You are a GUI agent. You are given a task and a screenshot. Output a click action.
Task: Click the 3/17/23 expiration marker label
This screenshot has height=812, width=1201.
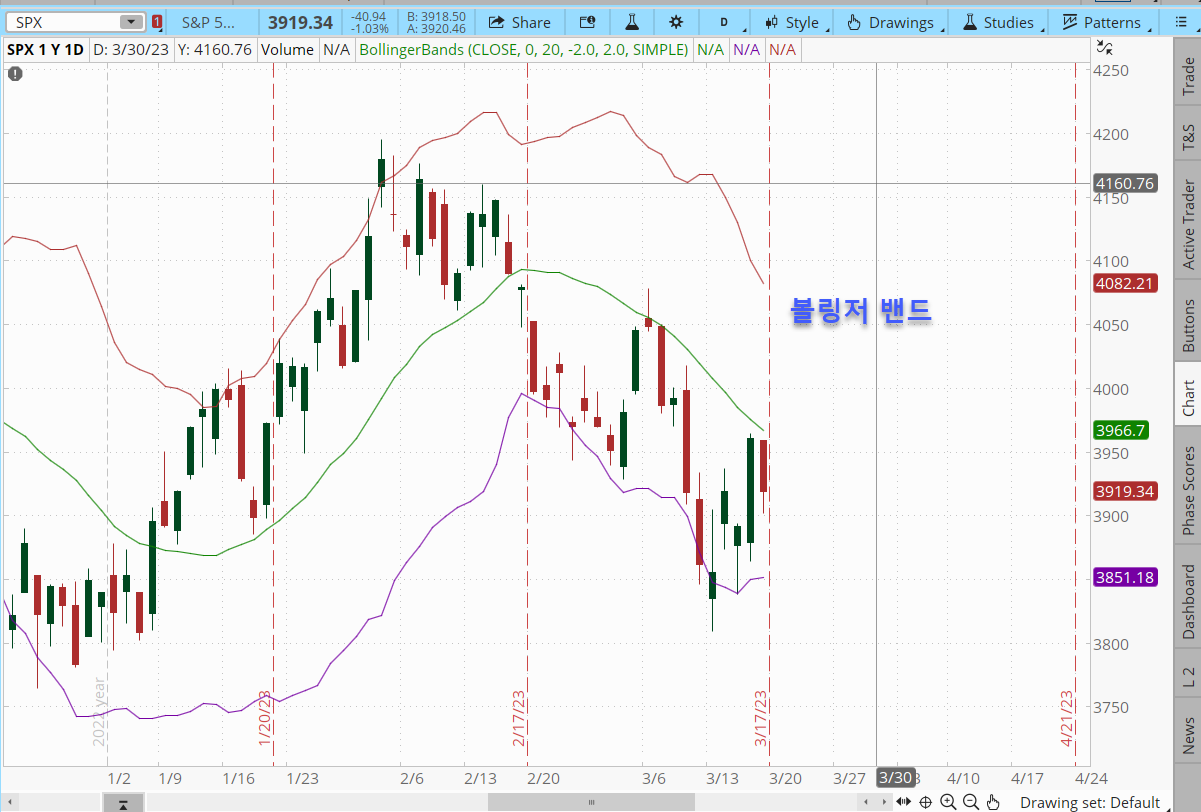click(x=760, y=718)
